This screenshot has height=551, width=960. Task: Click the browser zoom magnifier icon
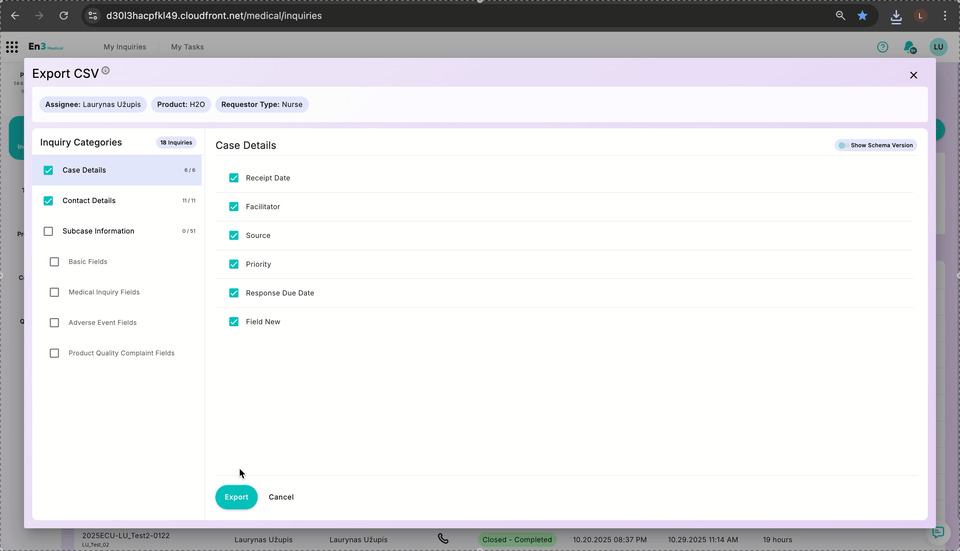pyautogui.click(x=840, y=15)
